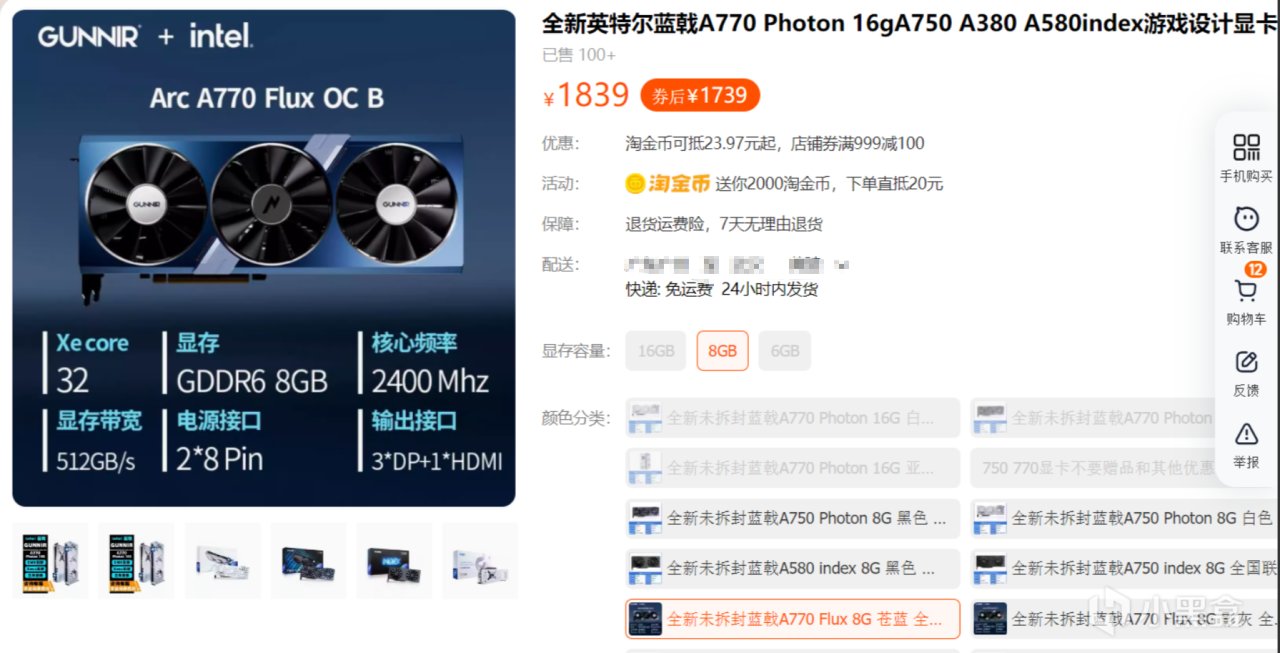The width and height of the screenshot is (1280, 653).
Task: Choose the 8GB memory capacity option
Action: pyautogui.click(x=722, y=351)
